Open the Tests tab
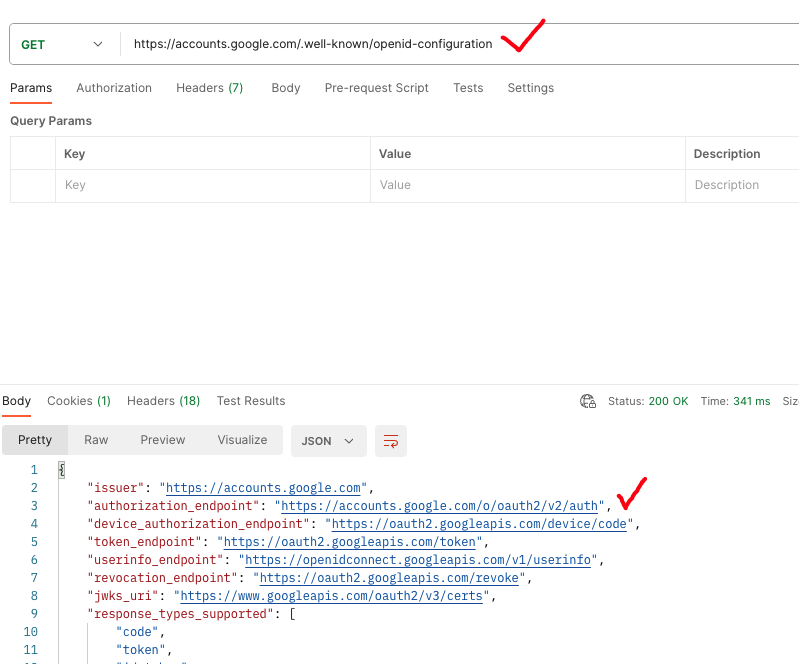 point(468,88)
